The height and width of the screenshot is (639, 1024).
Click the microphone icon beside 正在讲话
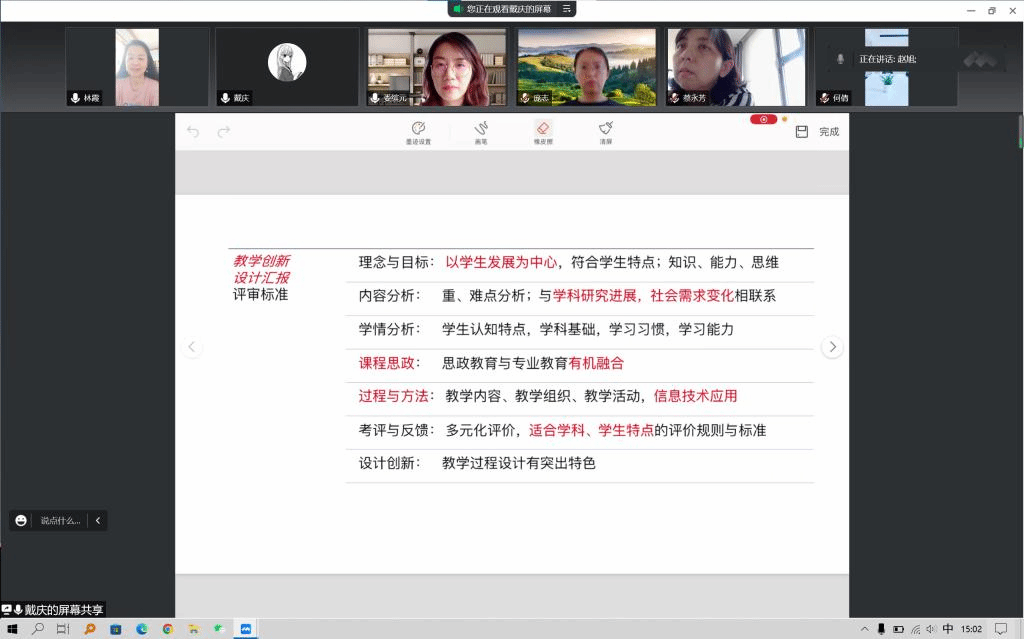(x=840, y=59)
